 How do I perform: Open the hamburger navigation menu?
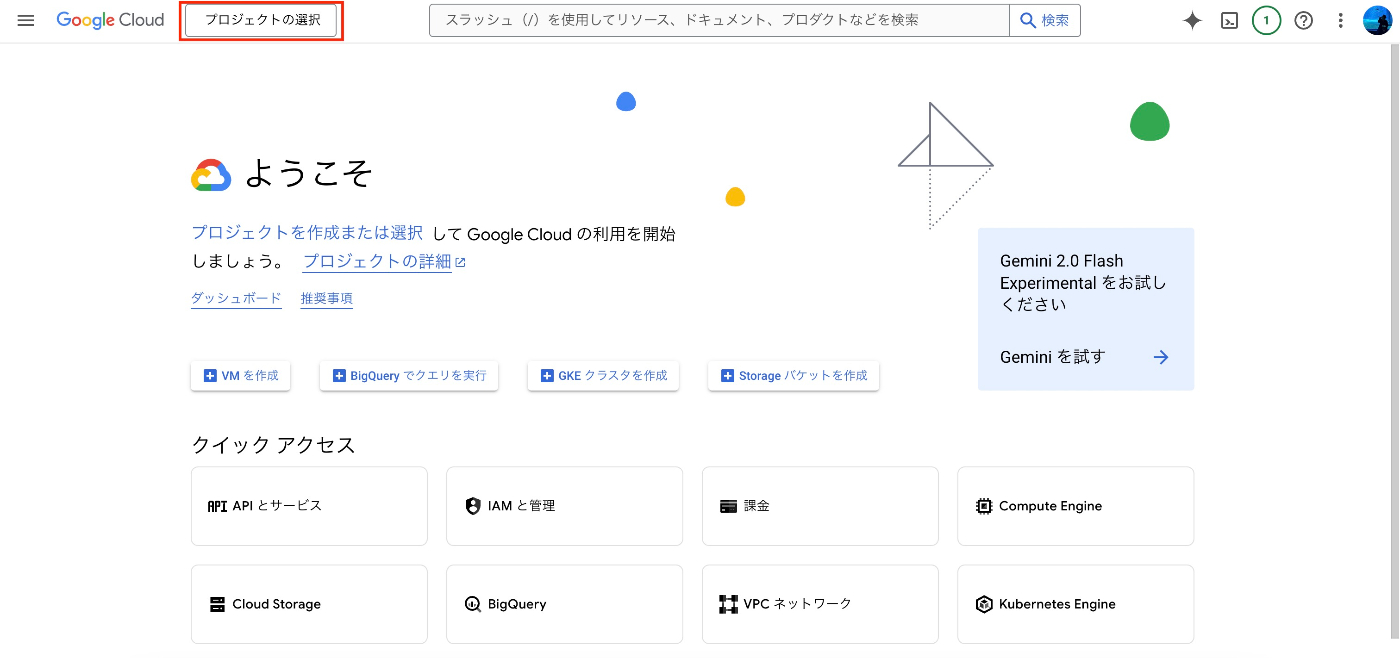(26, 20)
